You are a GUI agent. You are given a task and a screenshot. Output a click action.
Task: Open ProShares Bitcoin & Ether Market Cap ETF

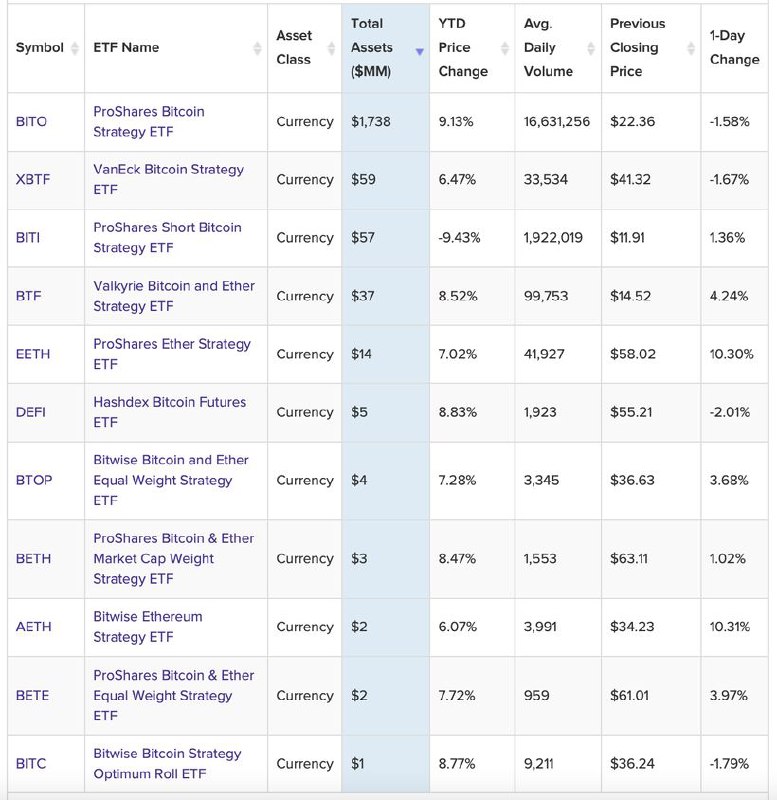point(173,559)
